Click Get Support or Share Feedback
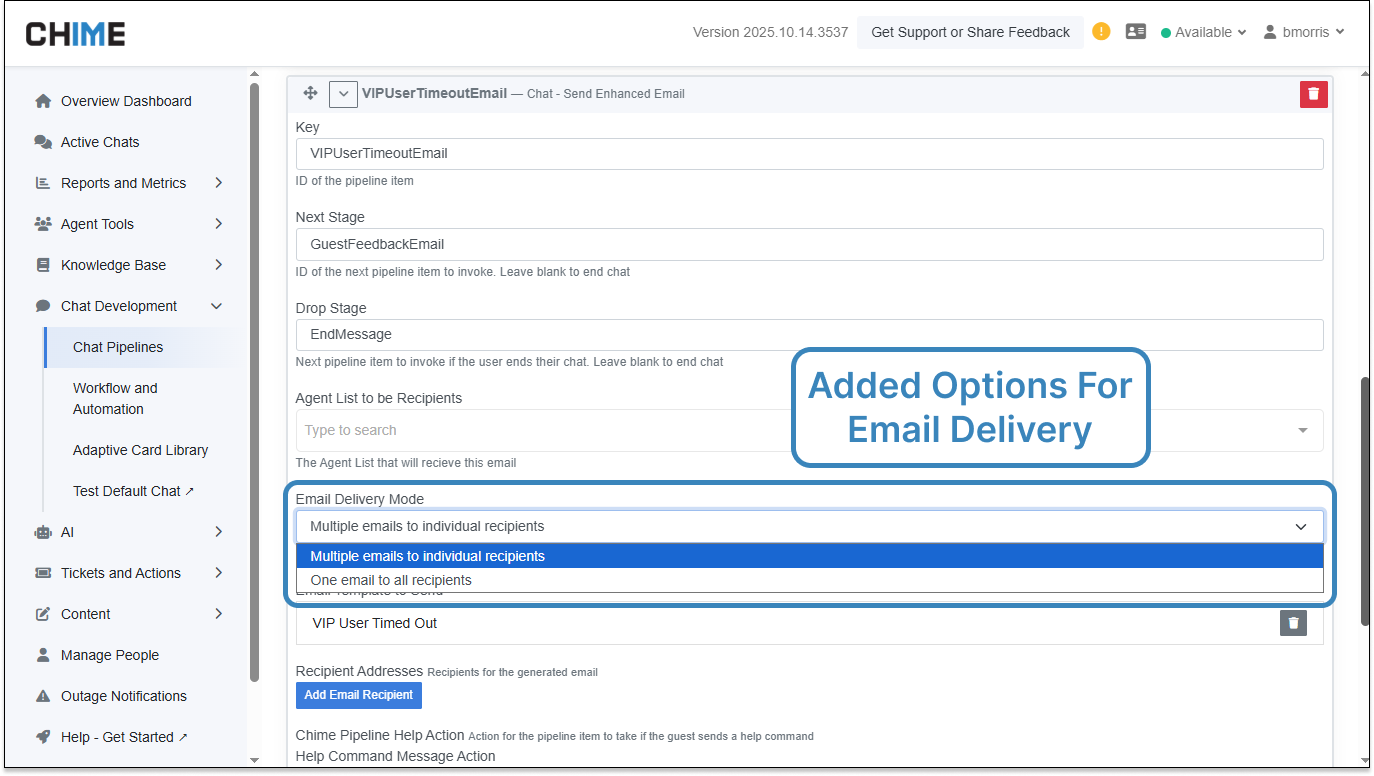Viewport: 1374px width, 776px height. point(970,32)
